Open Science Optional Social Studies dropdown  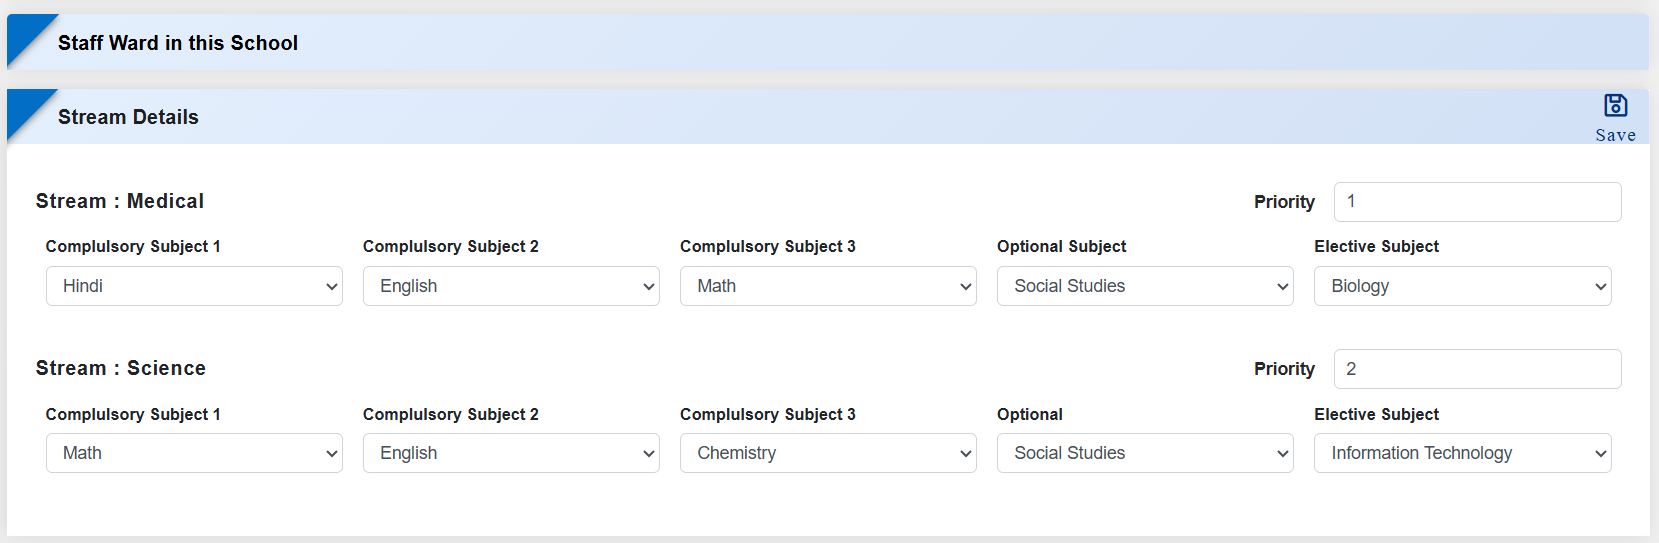click(1144, 453)
